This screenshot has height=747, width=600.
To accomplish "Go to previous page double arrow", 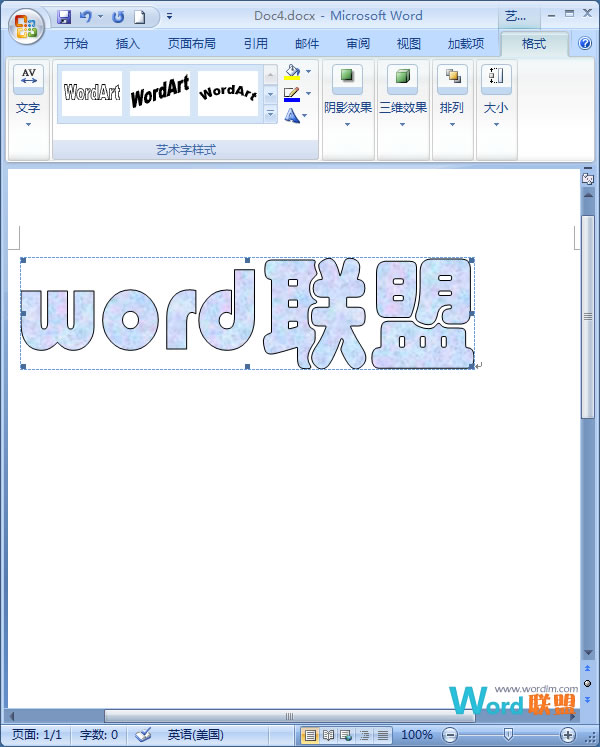I will click(x=588, y=669).
